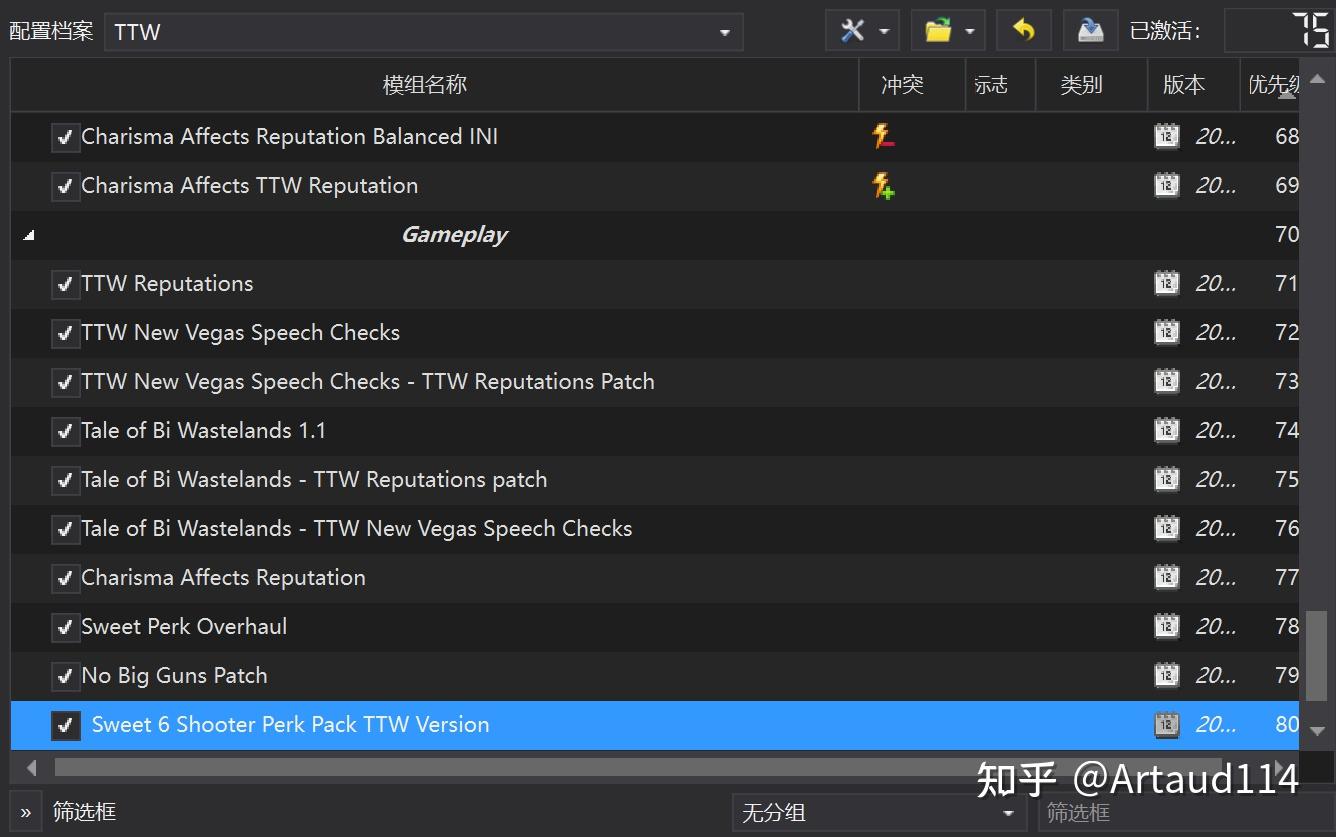Disable the Tale of Bi Wastelands 1.1 mod

point(65,430)
